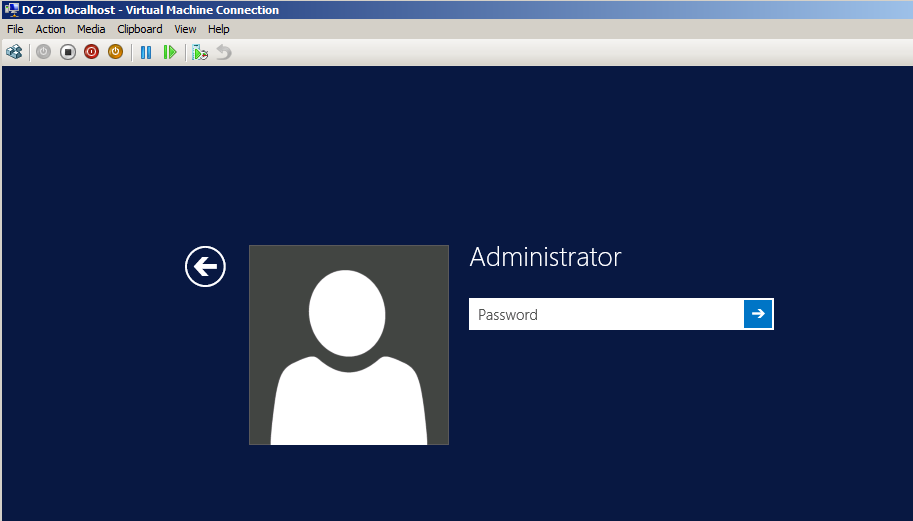Click the greyed-out Start power icon

(x=43, y=52)
